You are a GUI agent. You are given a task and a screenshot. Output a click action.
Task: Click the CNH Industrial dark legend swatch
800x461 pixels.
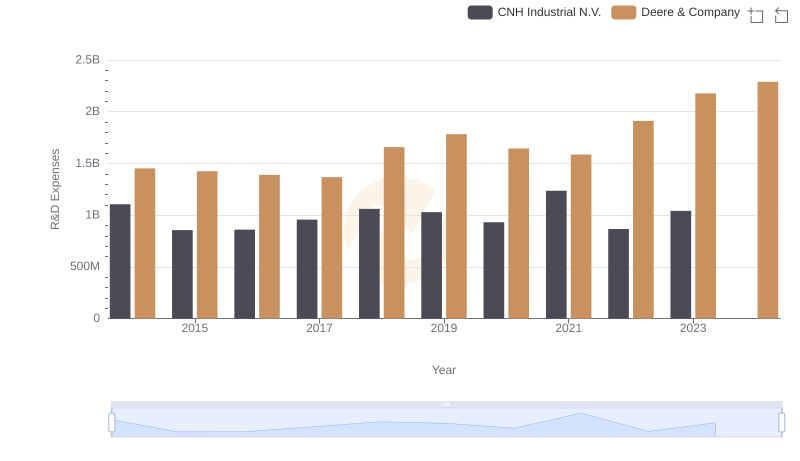[480, 12]
